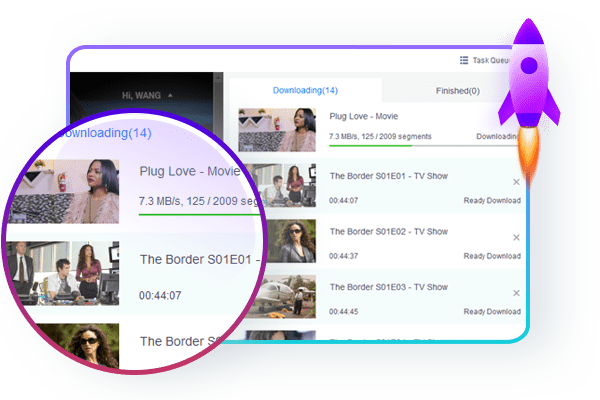Remove The Border S01E02 with its X button
This screenshot has height=400, width=600.
(x=516, y=237)
